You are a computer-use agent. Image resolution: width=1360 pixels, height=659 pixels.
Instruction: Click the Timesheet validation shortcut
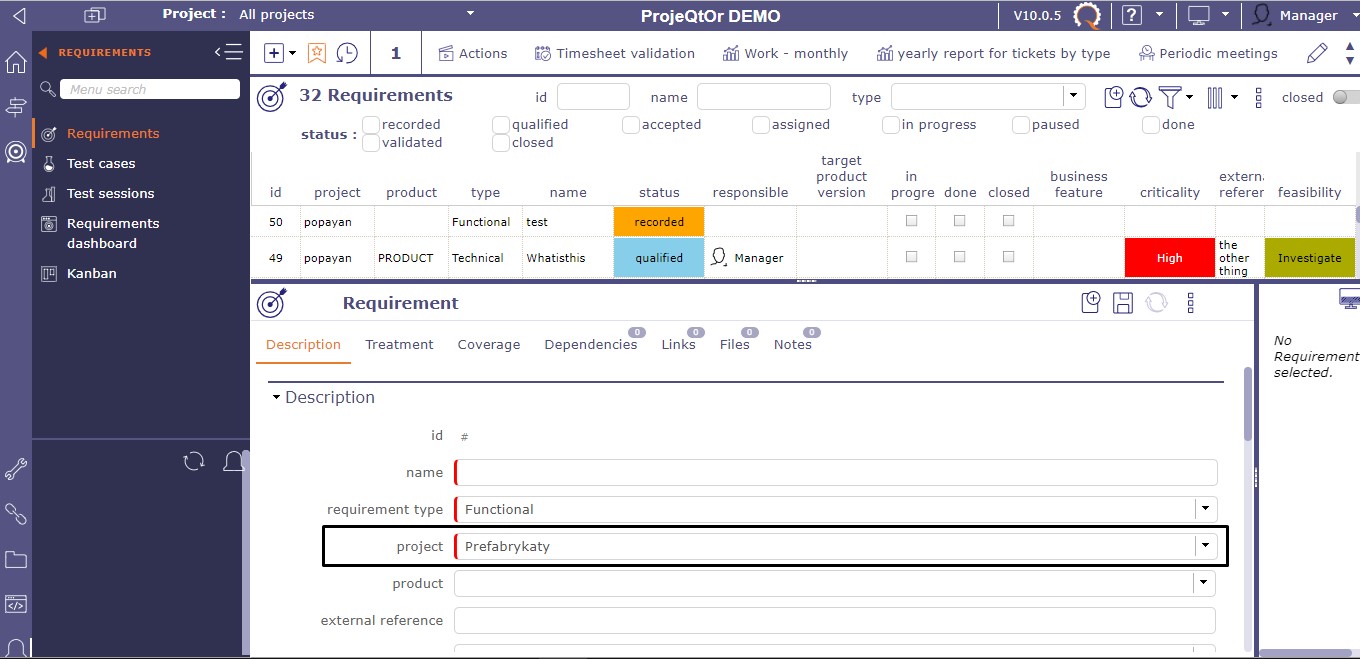coord(614,53)
